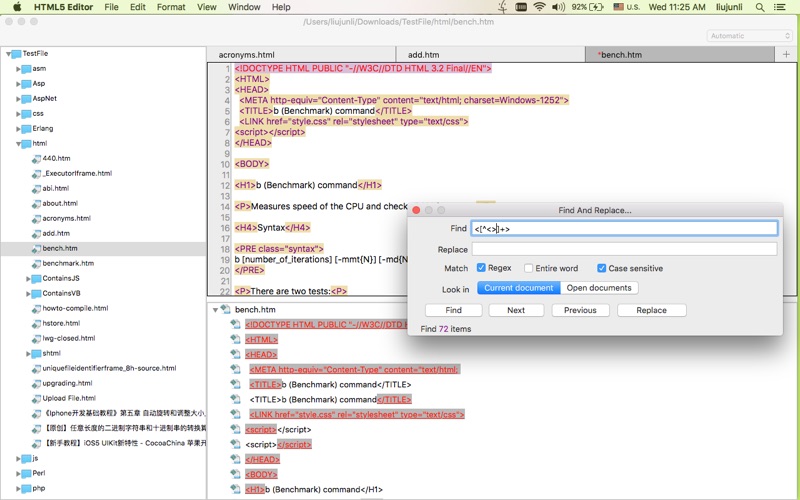Viewport: 800px width, 500px height.
Task: Select Current document search scope
Action: coord(518,288)
